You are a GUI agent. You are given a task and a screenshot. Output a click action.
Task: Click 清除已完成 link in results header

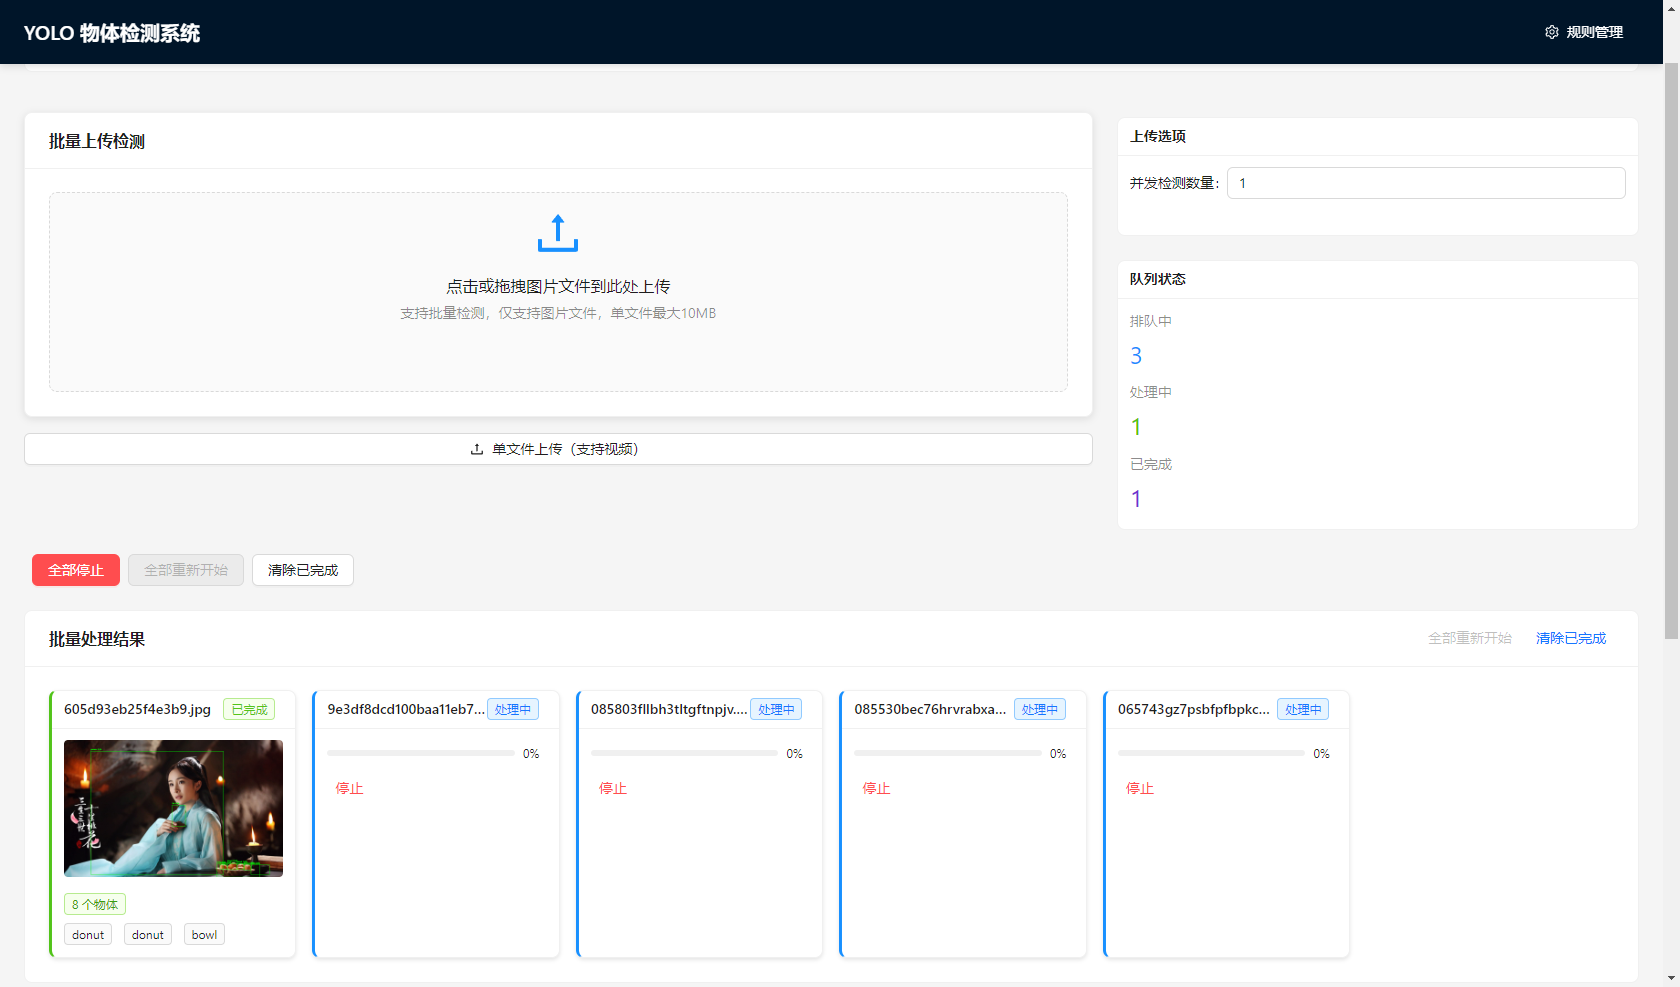pos(1571,638)
